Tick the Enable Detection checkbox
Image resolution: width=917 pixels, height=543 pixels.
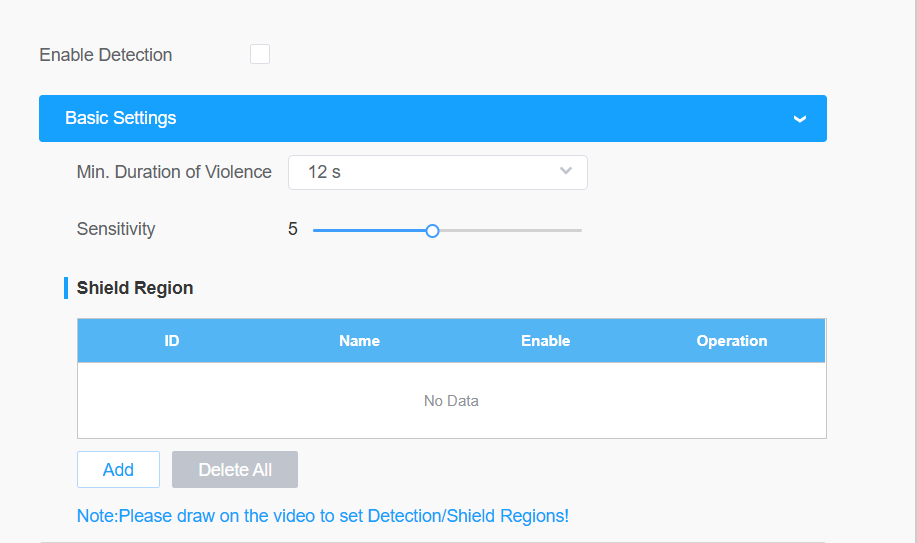click(x=260, y=54)
